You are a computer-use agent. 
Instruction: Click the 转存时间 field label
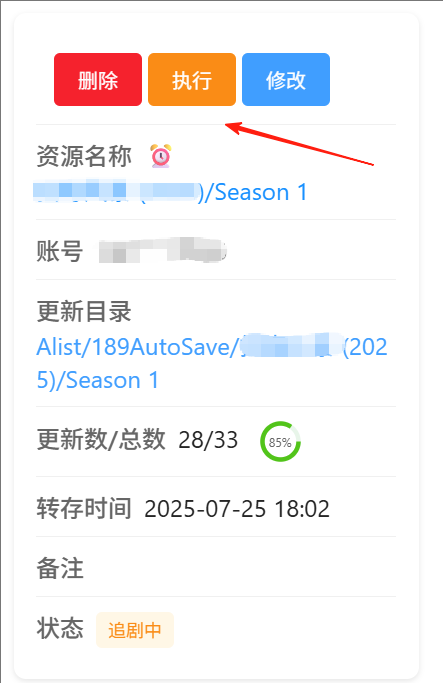point(84,508)
